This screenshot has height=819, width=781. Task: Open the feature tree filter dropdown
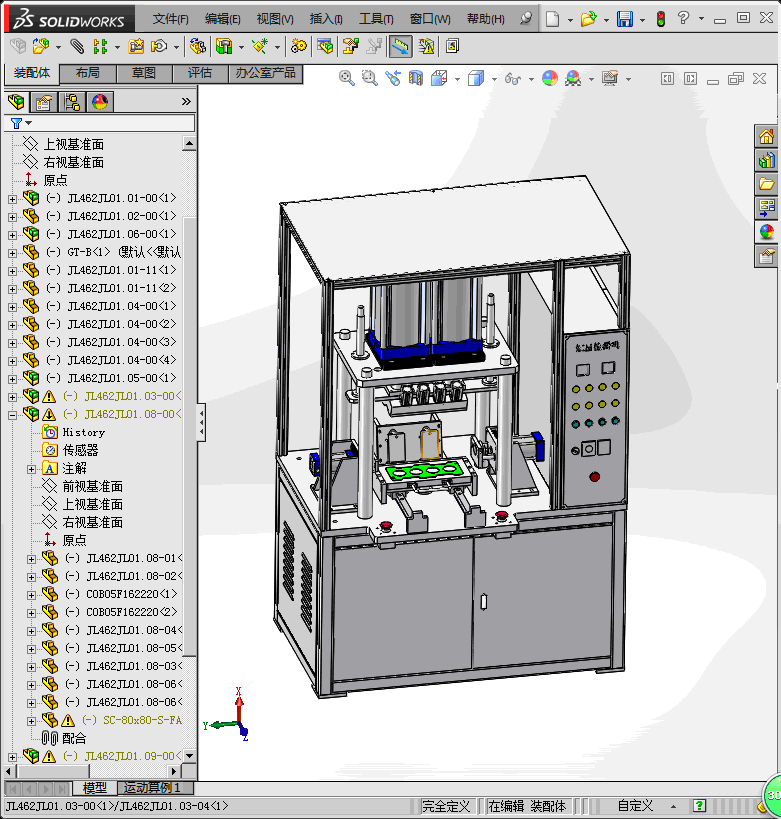[x=19, y=123]
